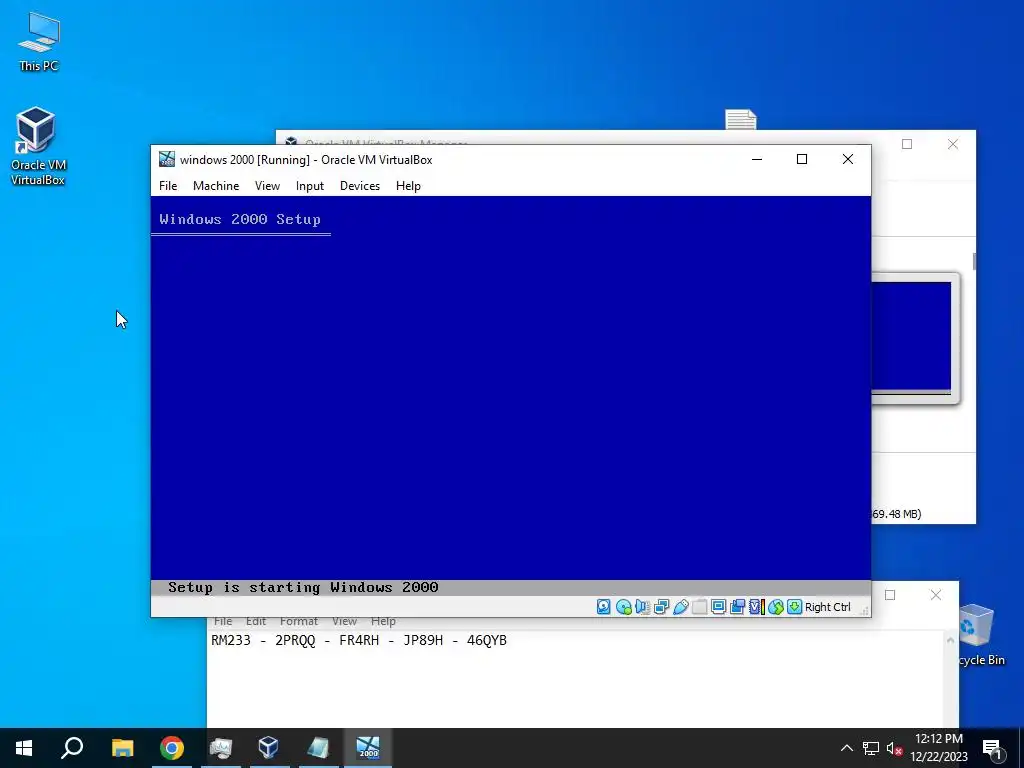The height and width of the screenshot is (768, 1024).
Task: Click the virtualization CPU status icon
Action: pos(756,607)
